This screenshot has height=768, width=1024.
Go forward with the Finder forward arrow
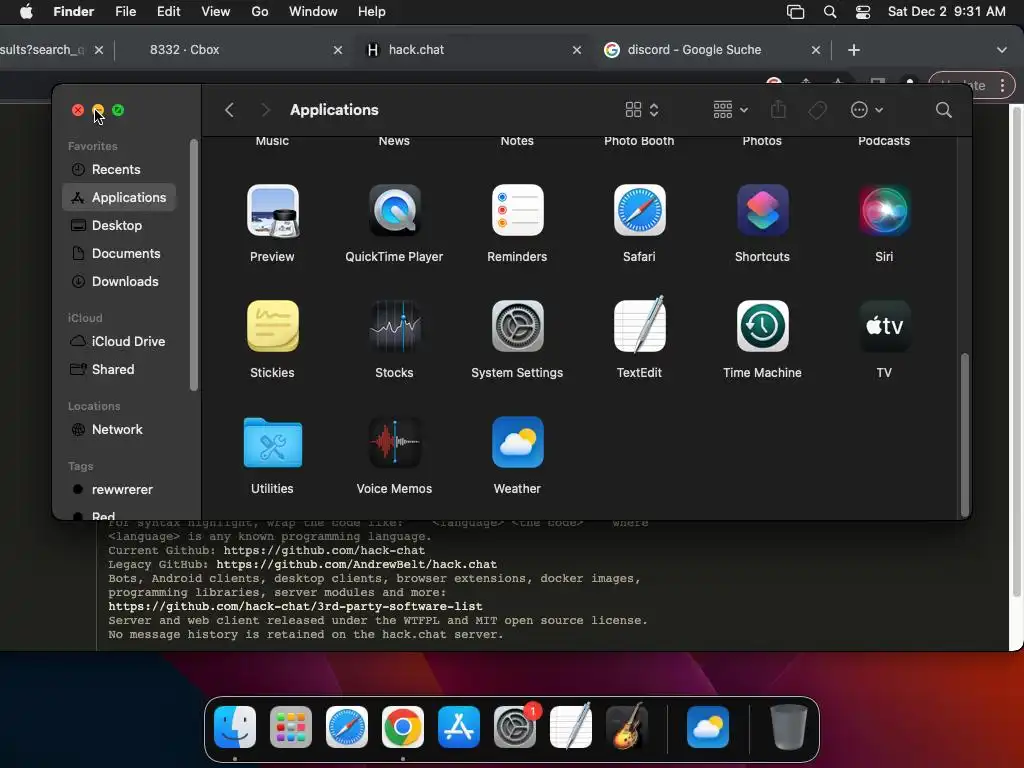pyautogui.click(x=264, y=110)
